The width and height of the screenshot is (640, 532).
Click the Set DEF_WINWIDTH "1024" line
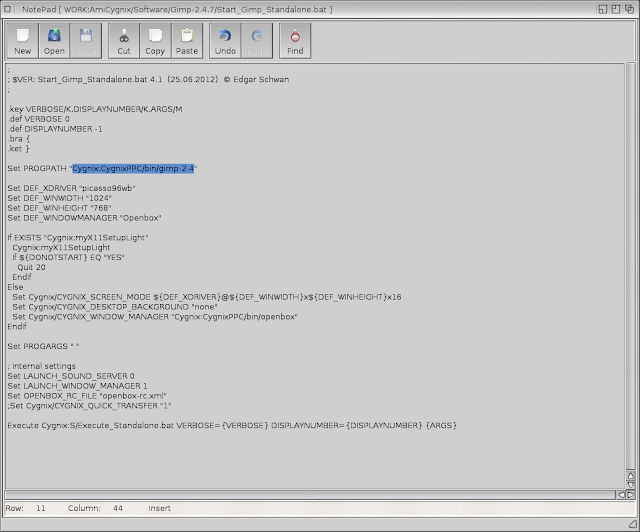point(60,198)
